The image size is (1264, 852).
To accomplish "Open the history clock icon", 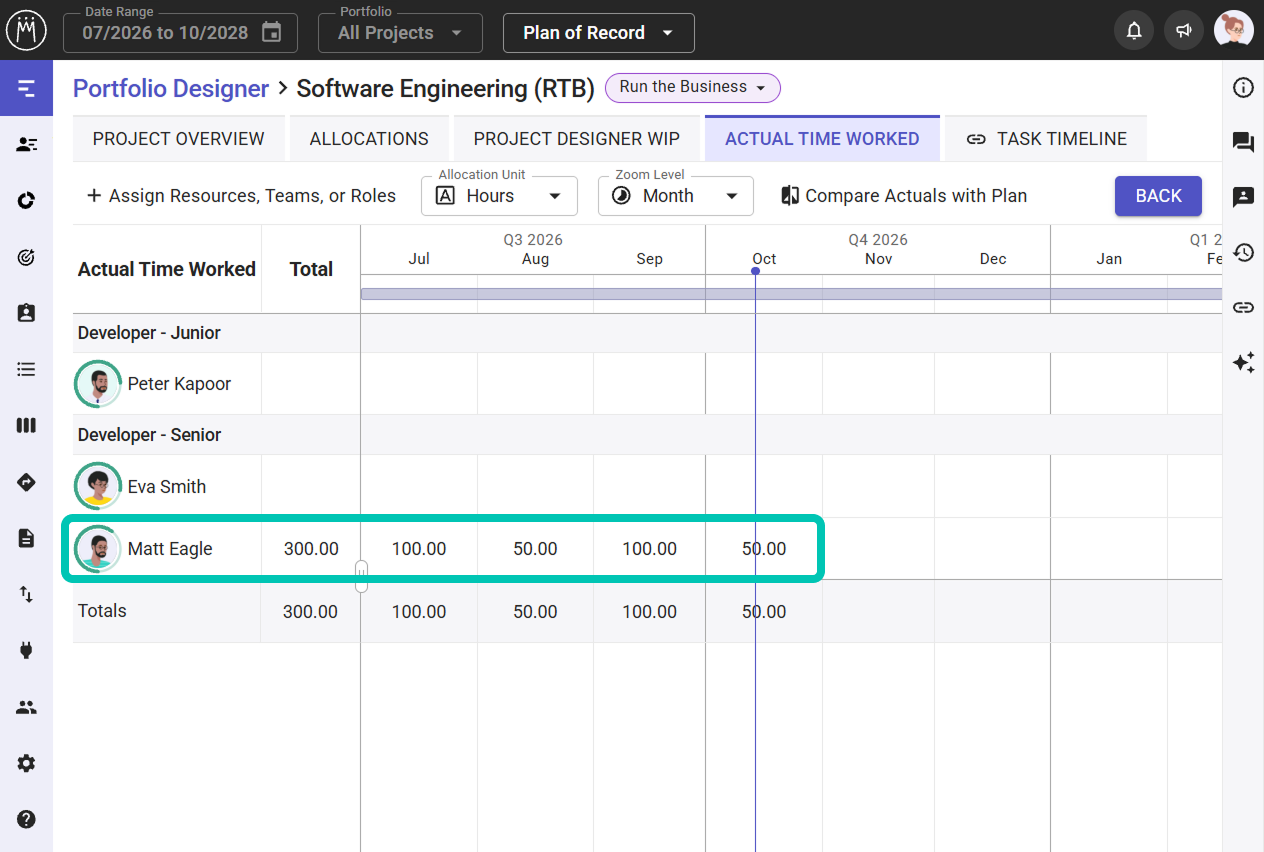I will 1243,252.
